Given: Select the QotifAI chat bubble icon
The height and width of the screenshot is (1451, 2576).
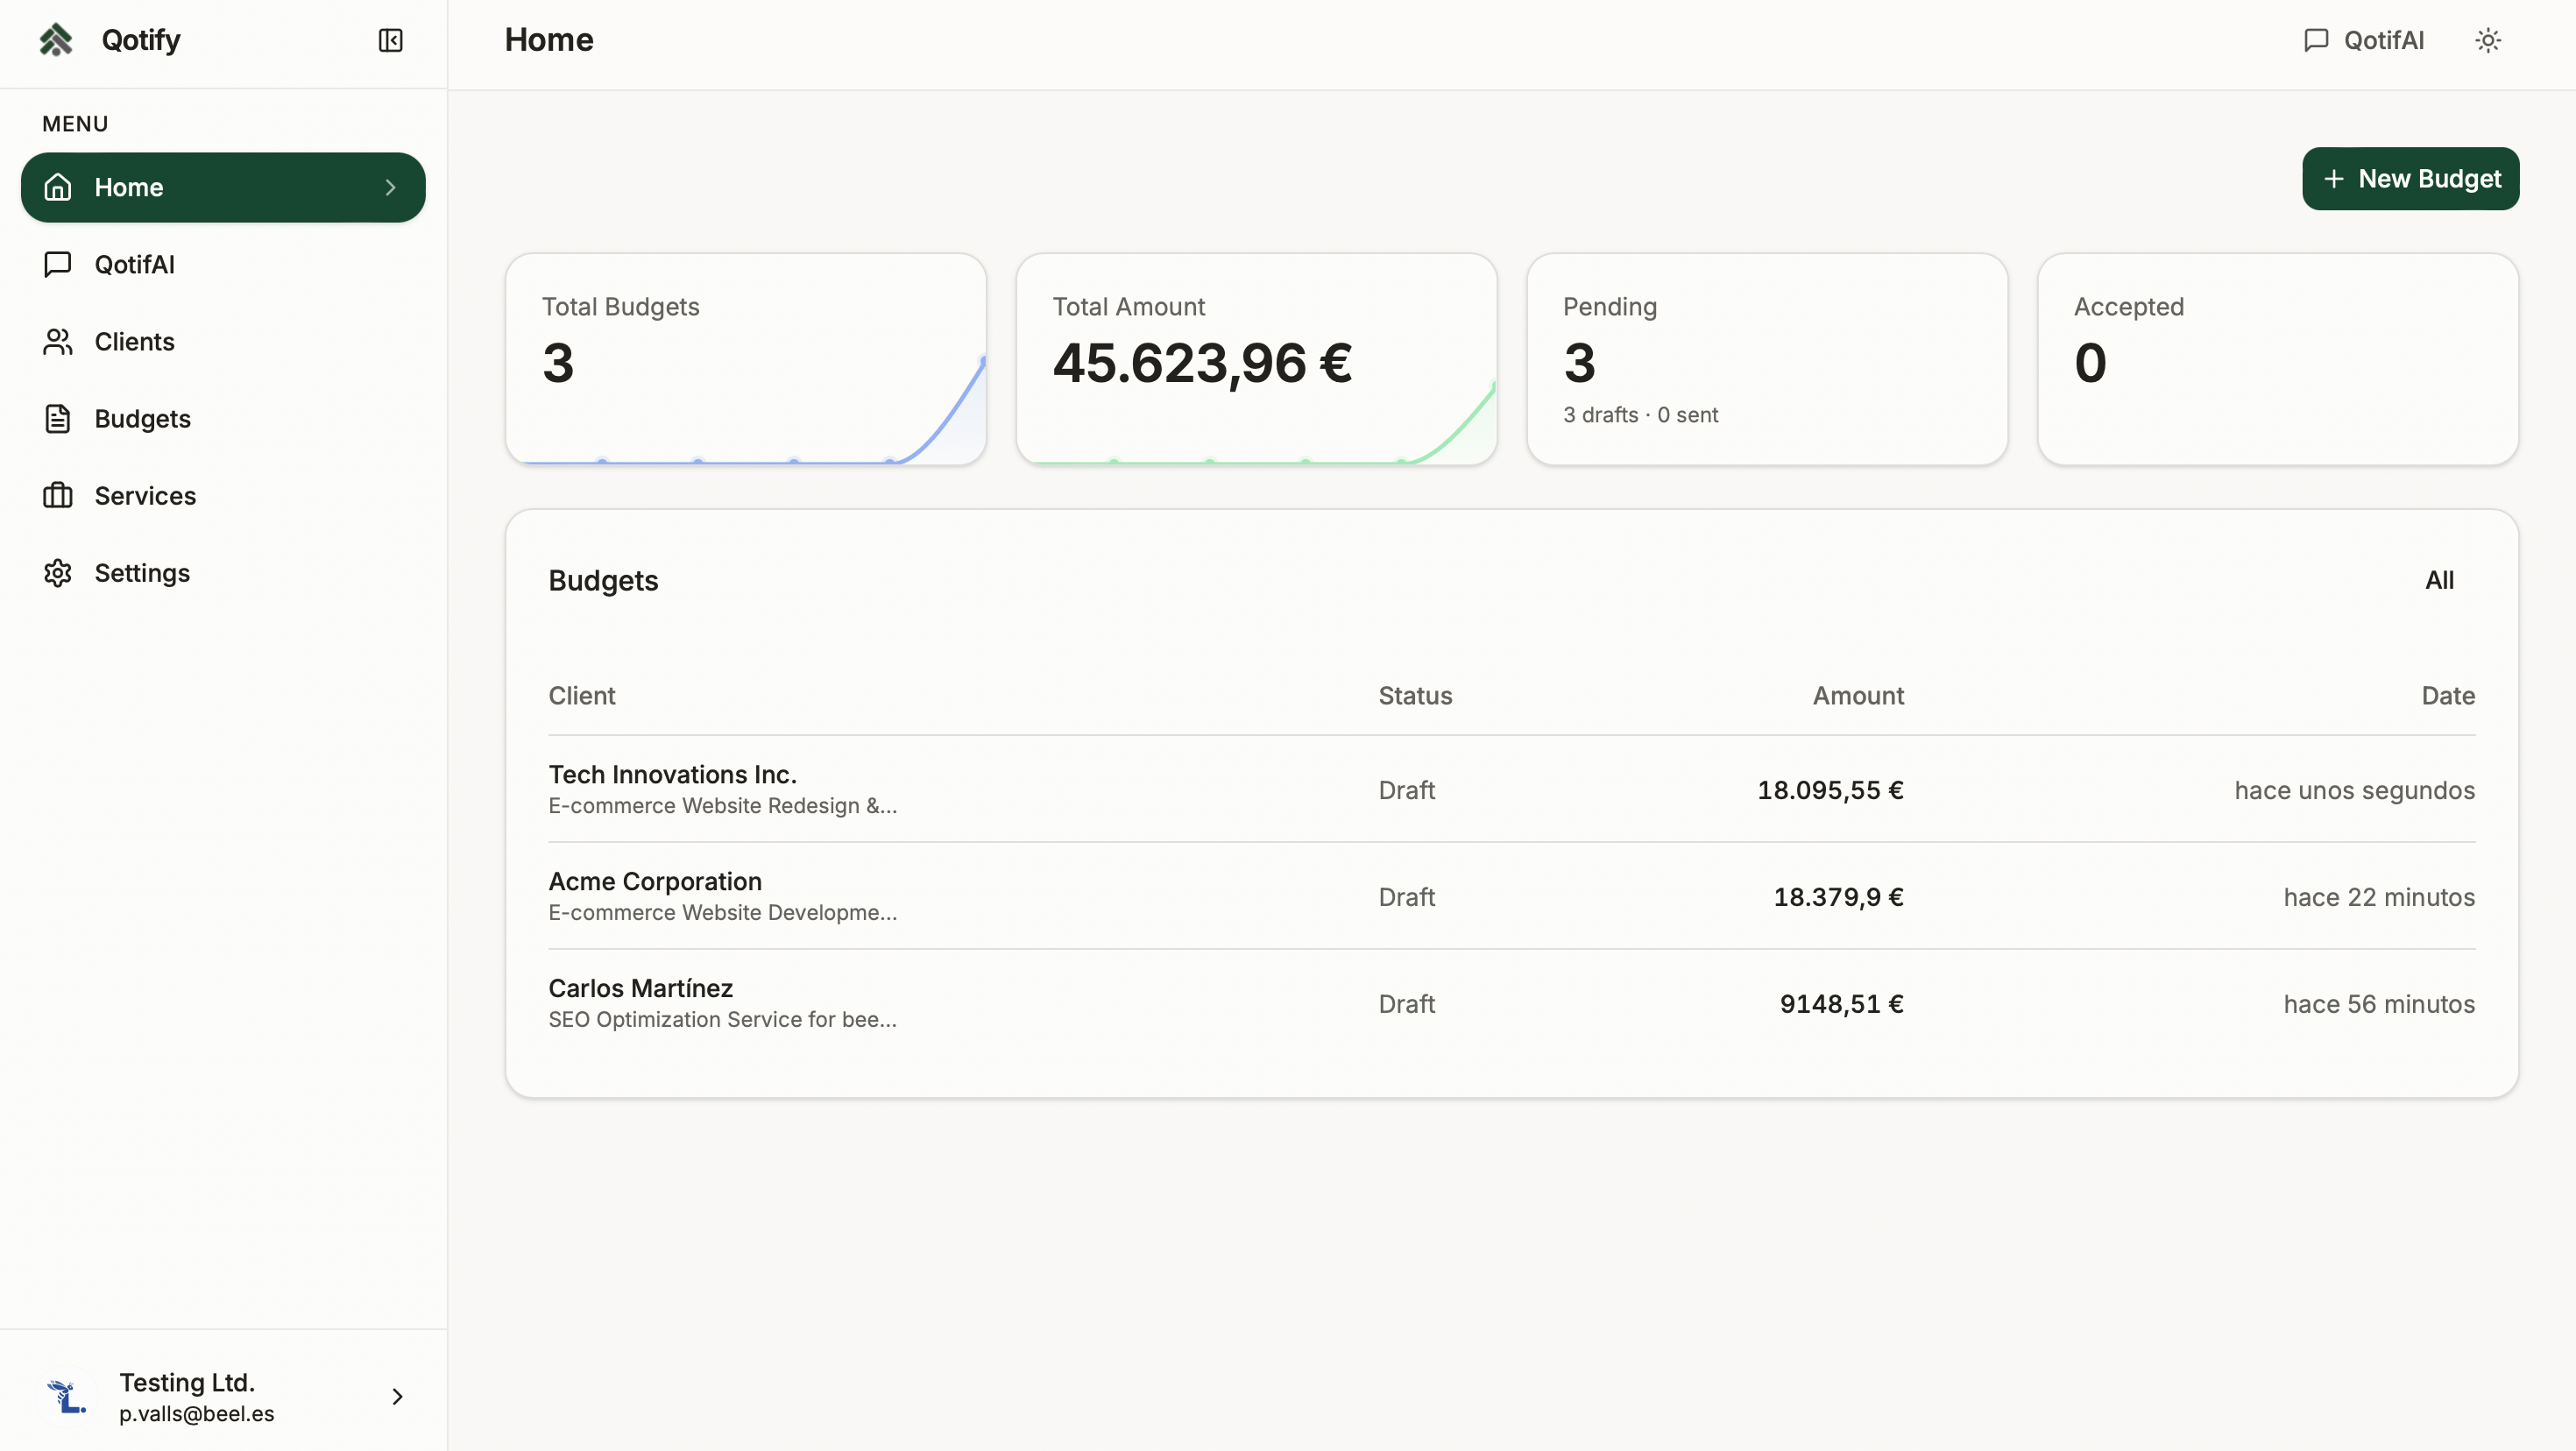Looking at the screenshot, I should point(57,264).
